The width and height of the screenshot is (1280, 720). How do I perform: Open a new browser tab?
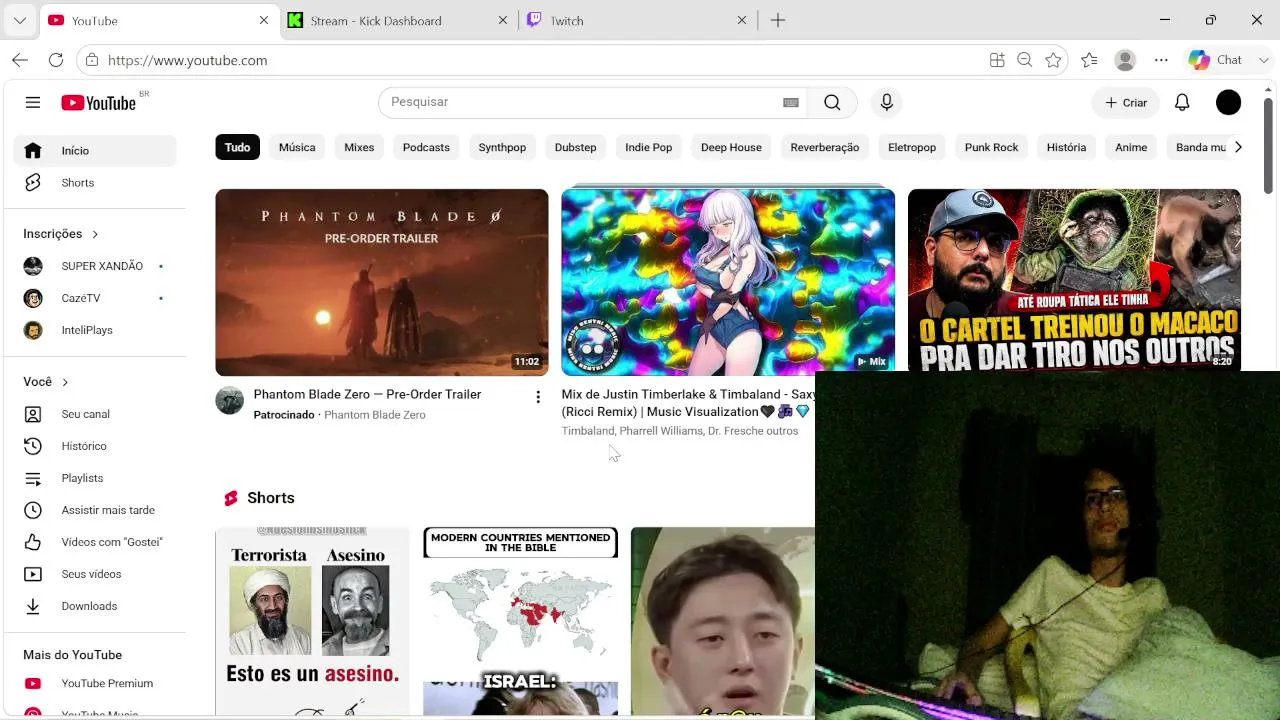(778, 20)
